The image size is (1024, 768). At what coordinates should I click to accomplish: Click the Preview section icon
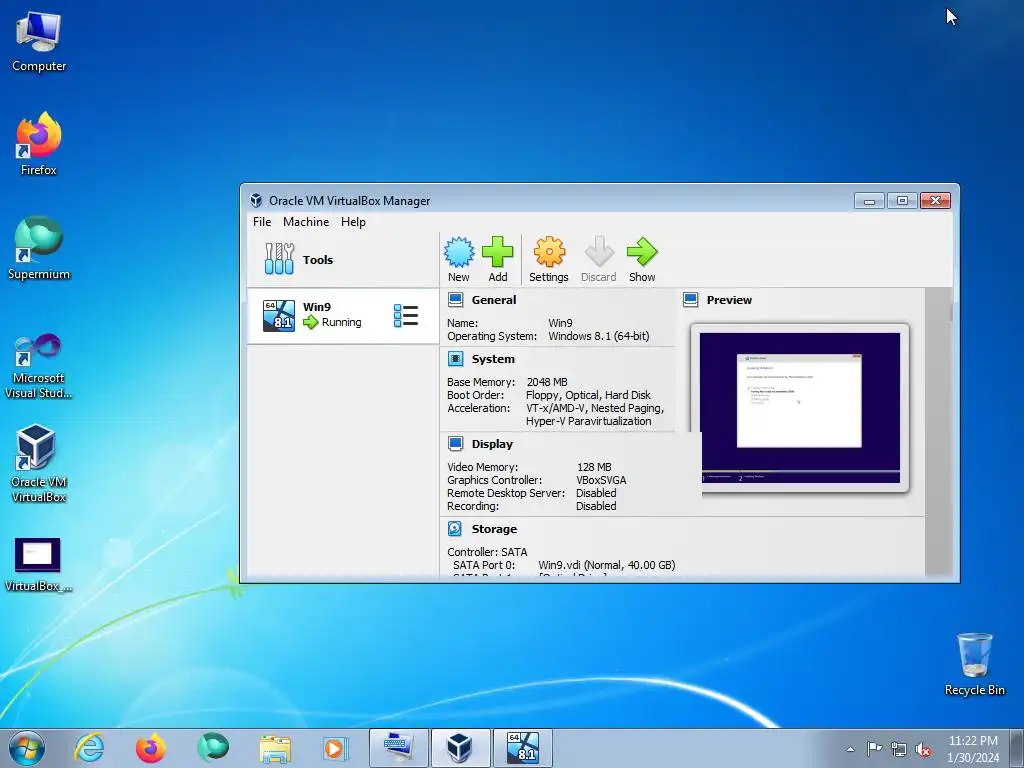(x=690, y=300)
